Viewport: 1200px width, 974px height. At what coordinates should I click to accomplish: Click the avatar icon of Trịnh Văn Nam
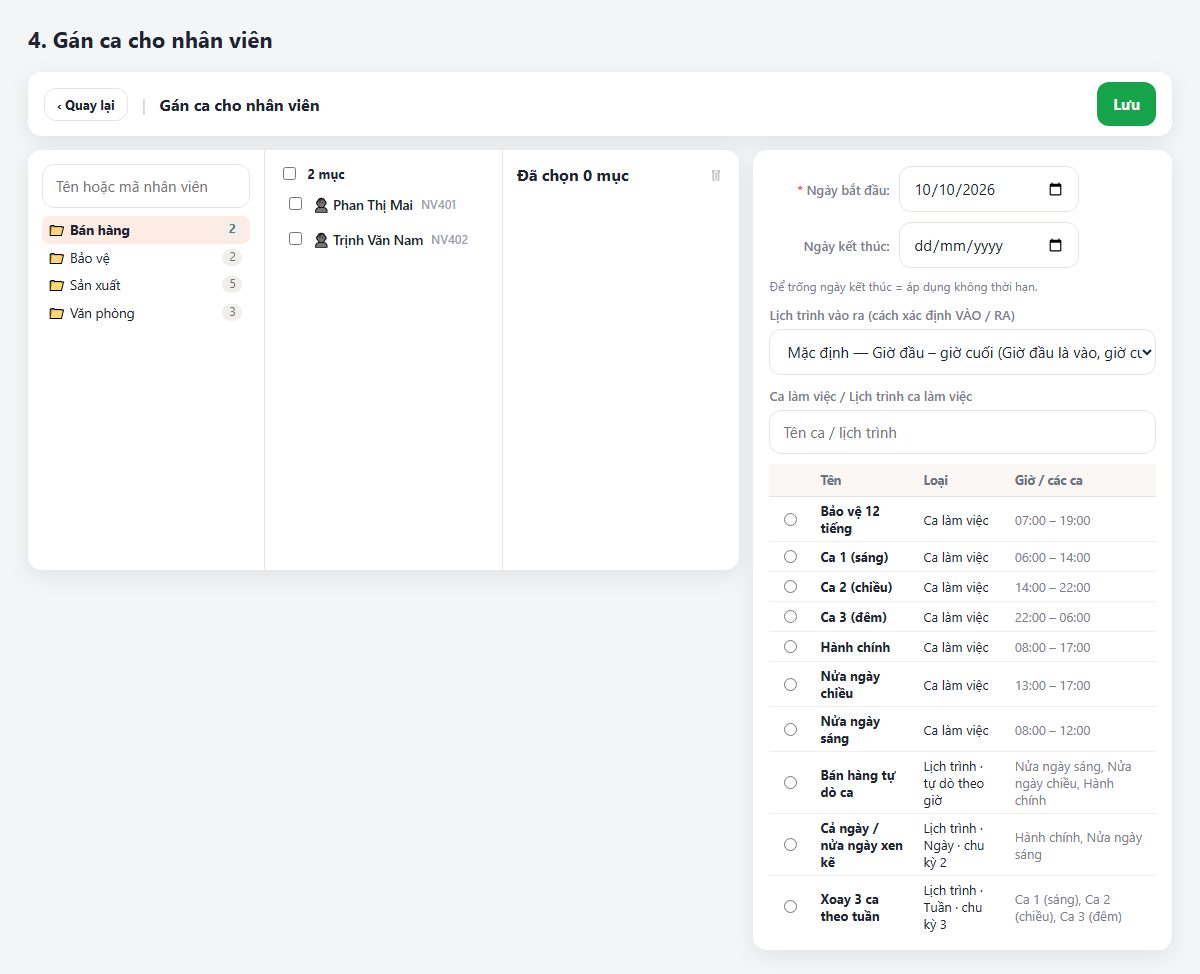coord(321,240)
